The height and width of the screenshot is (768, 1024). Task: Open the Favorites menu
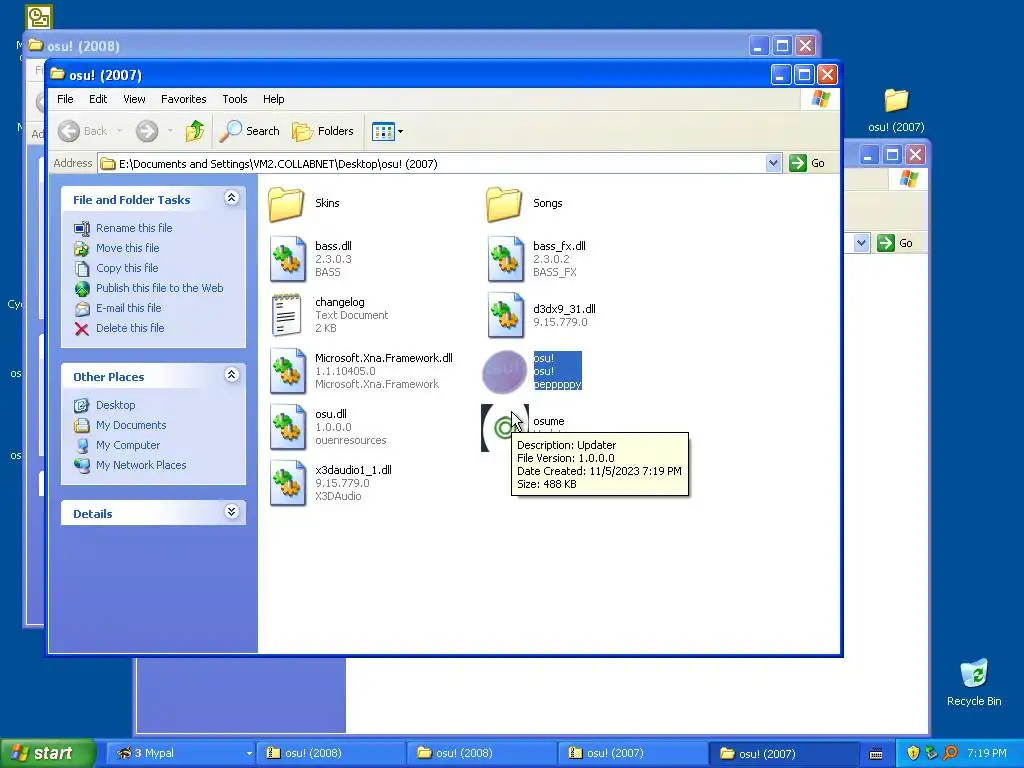click(184, 99)
